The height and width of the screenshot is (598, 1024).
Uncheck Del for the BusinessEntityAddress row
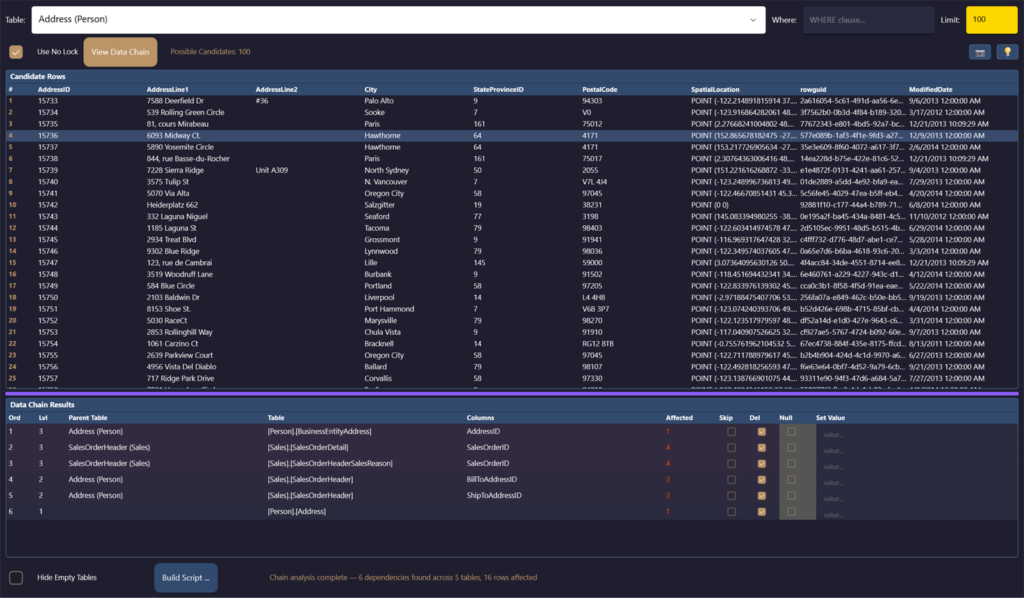[x=761, y=432]
